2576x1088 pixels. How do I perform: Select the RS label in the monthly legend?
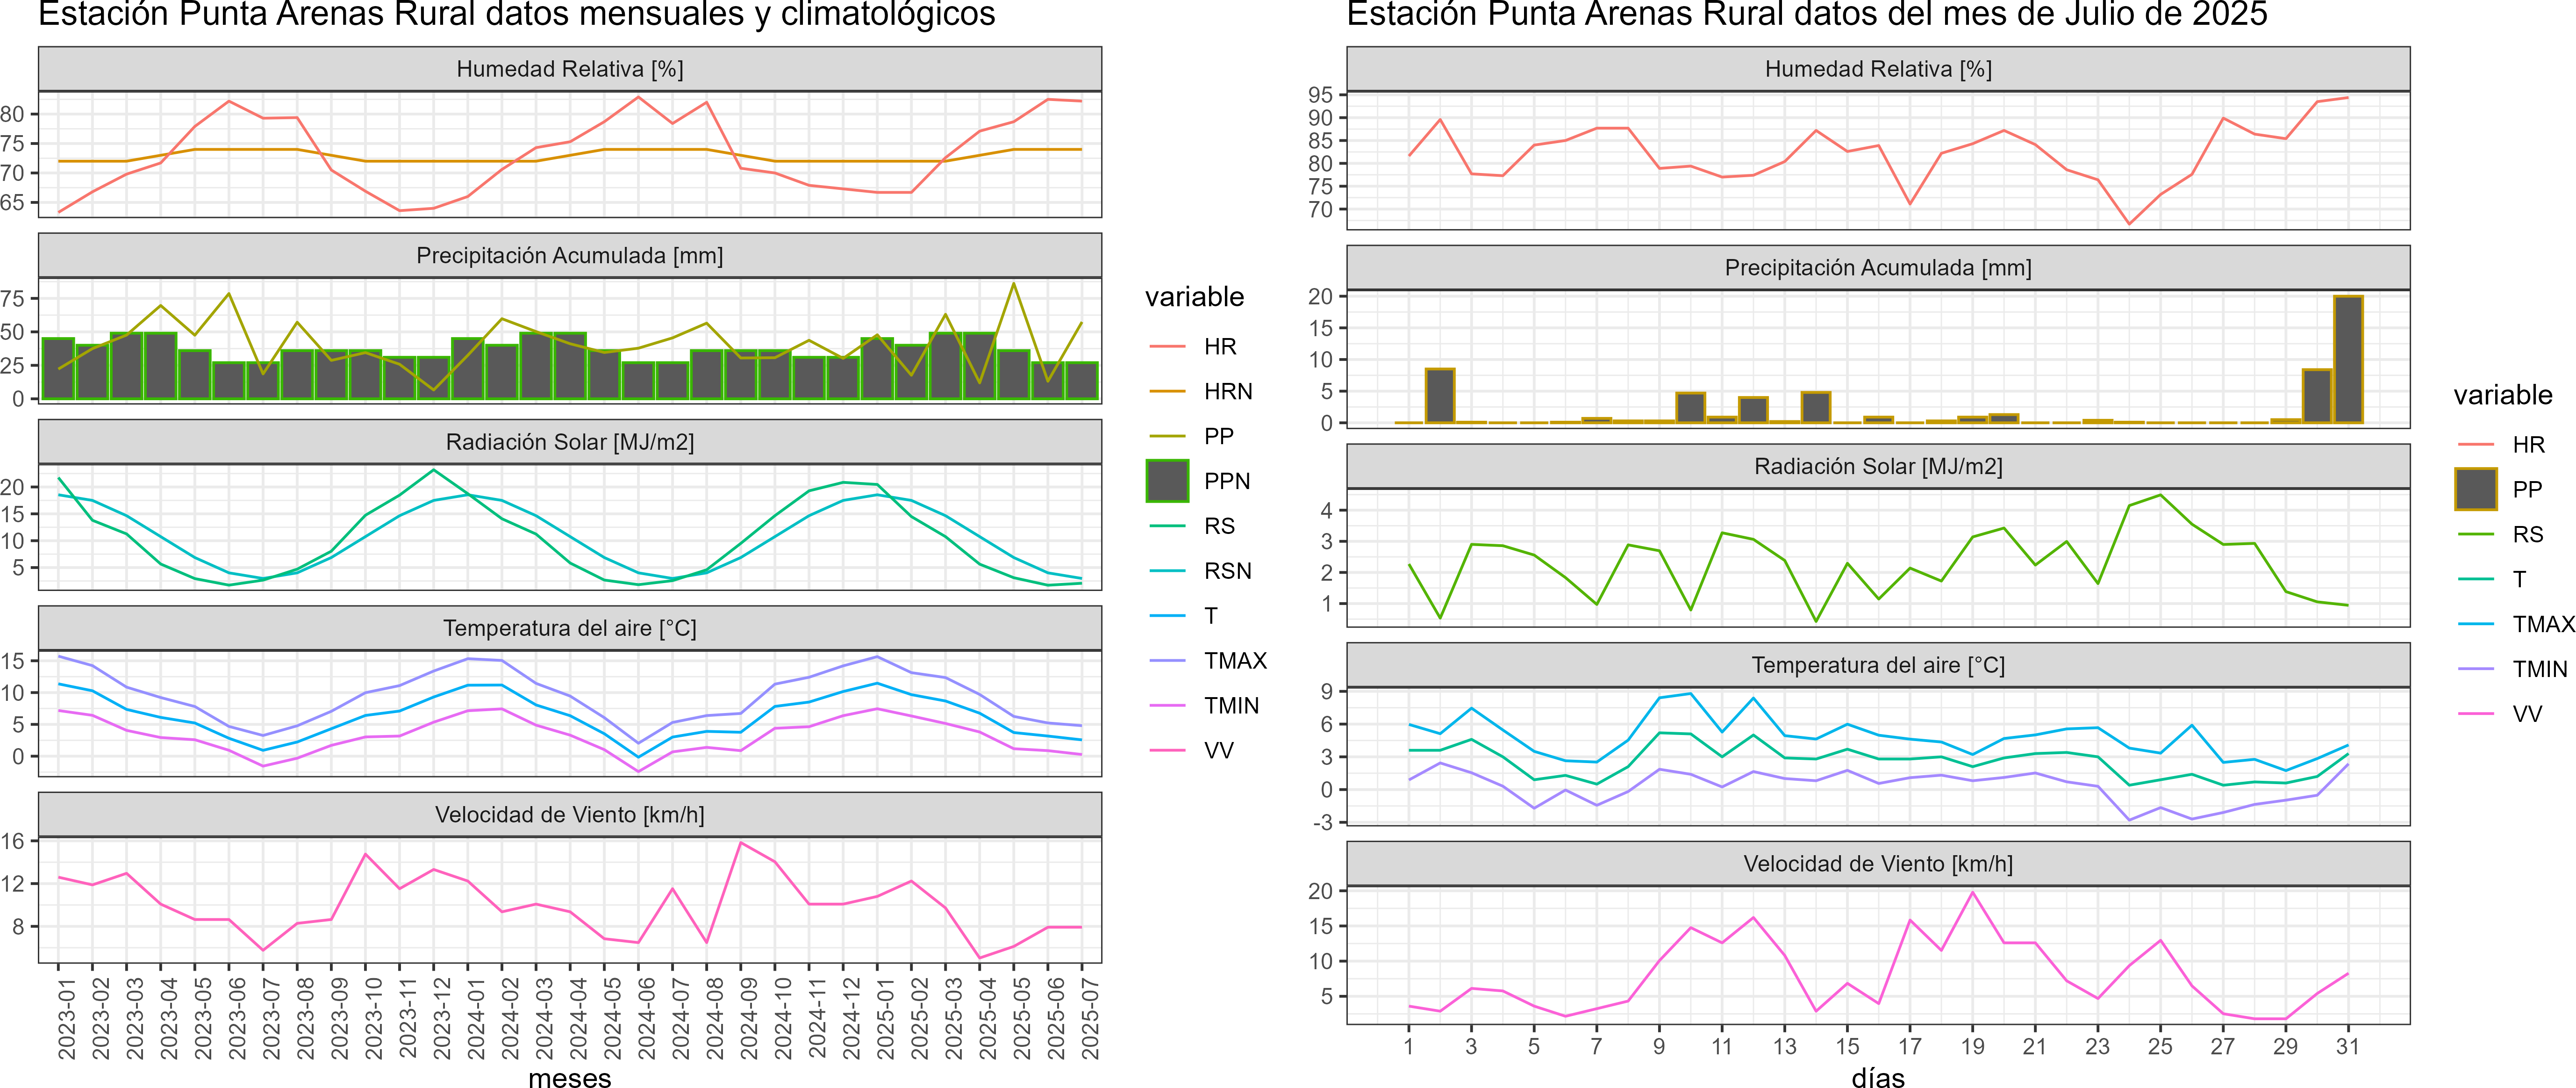tap(1219, 526)
